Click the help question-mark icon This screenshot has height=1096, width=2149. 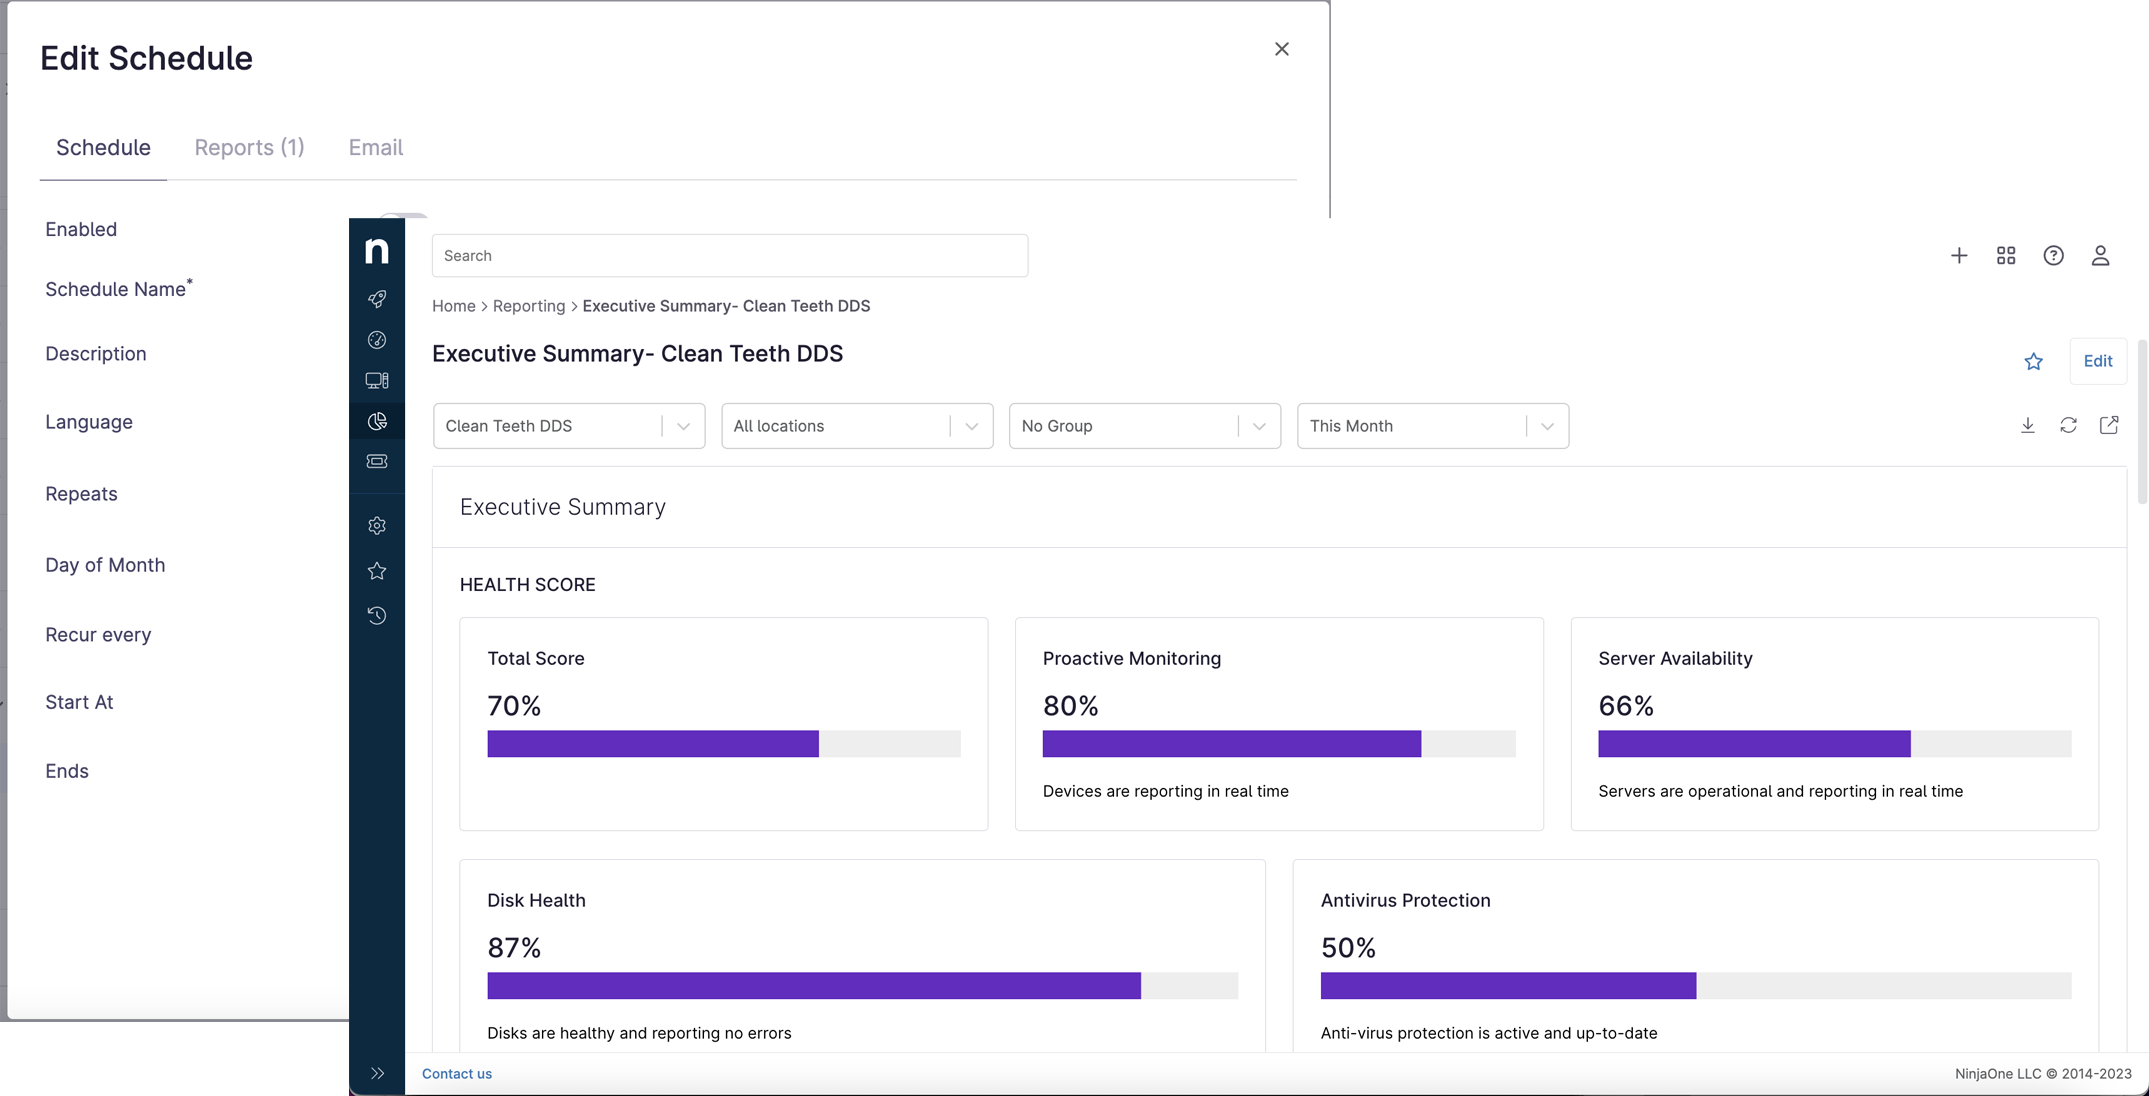point(2053,255)
